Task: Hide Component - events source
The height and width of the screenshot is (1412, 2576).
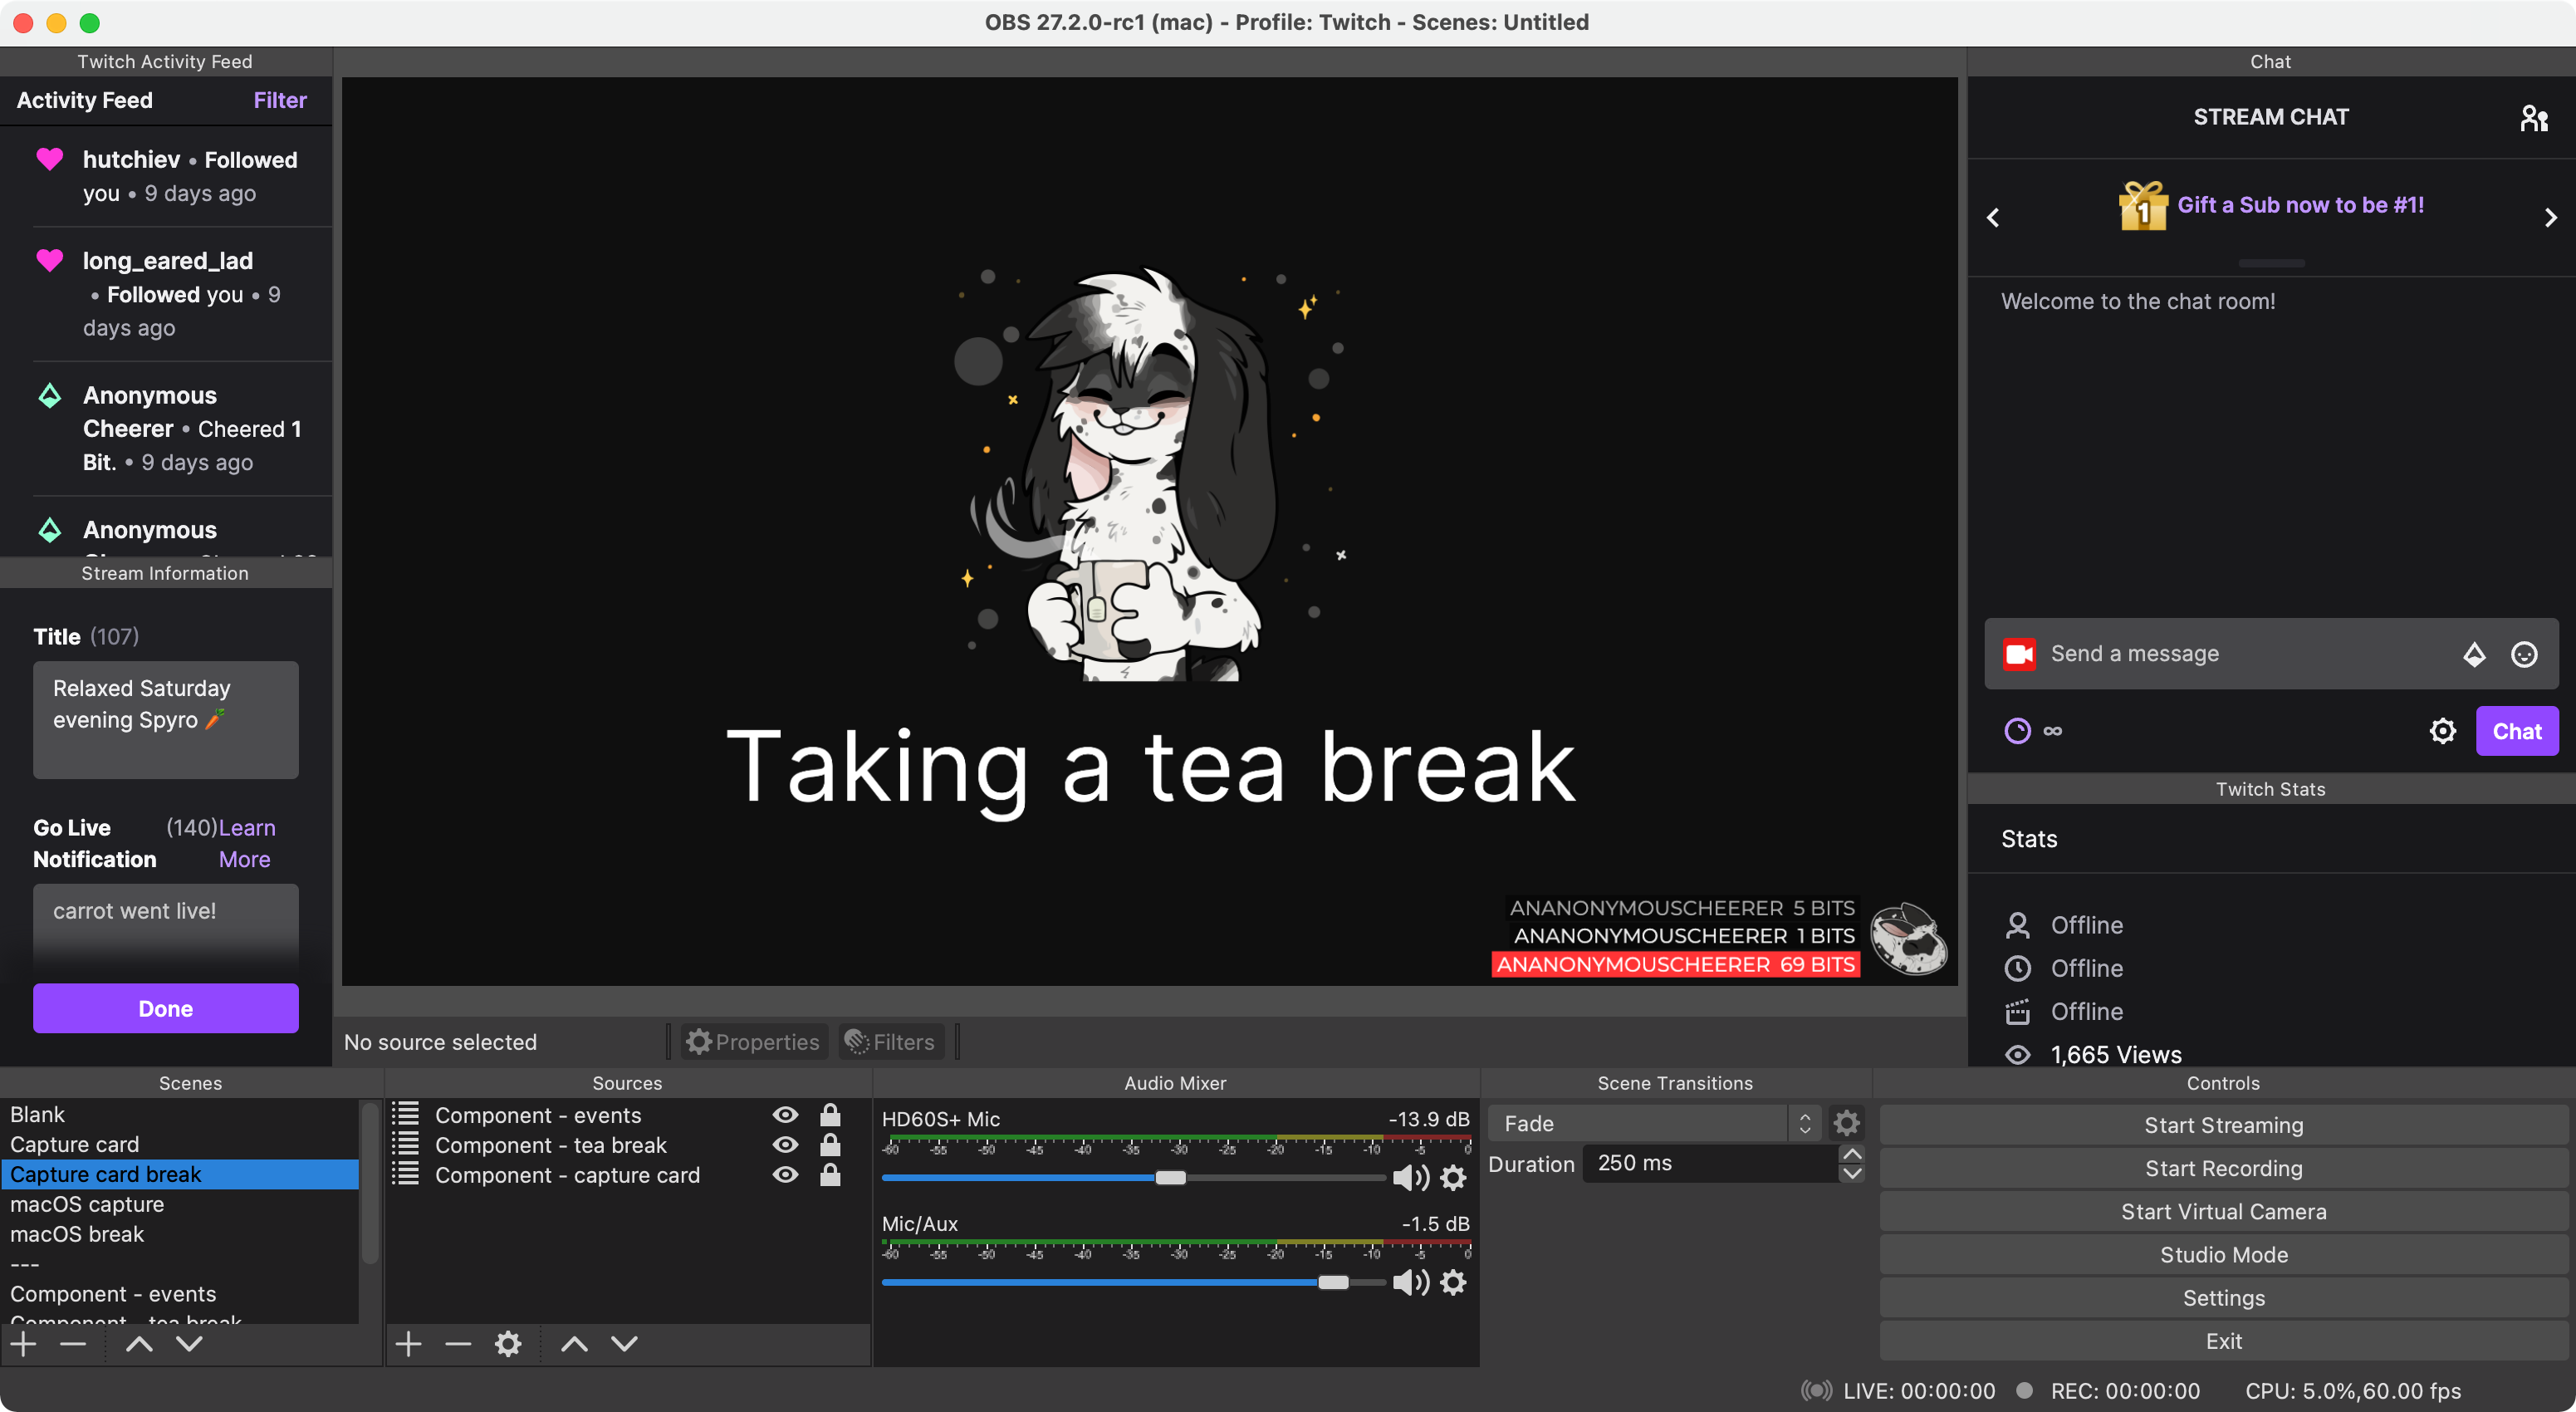Action: 785,1115
